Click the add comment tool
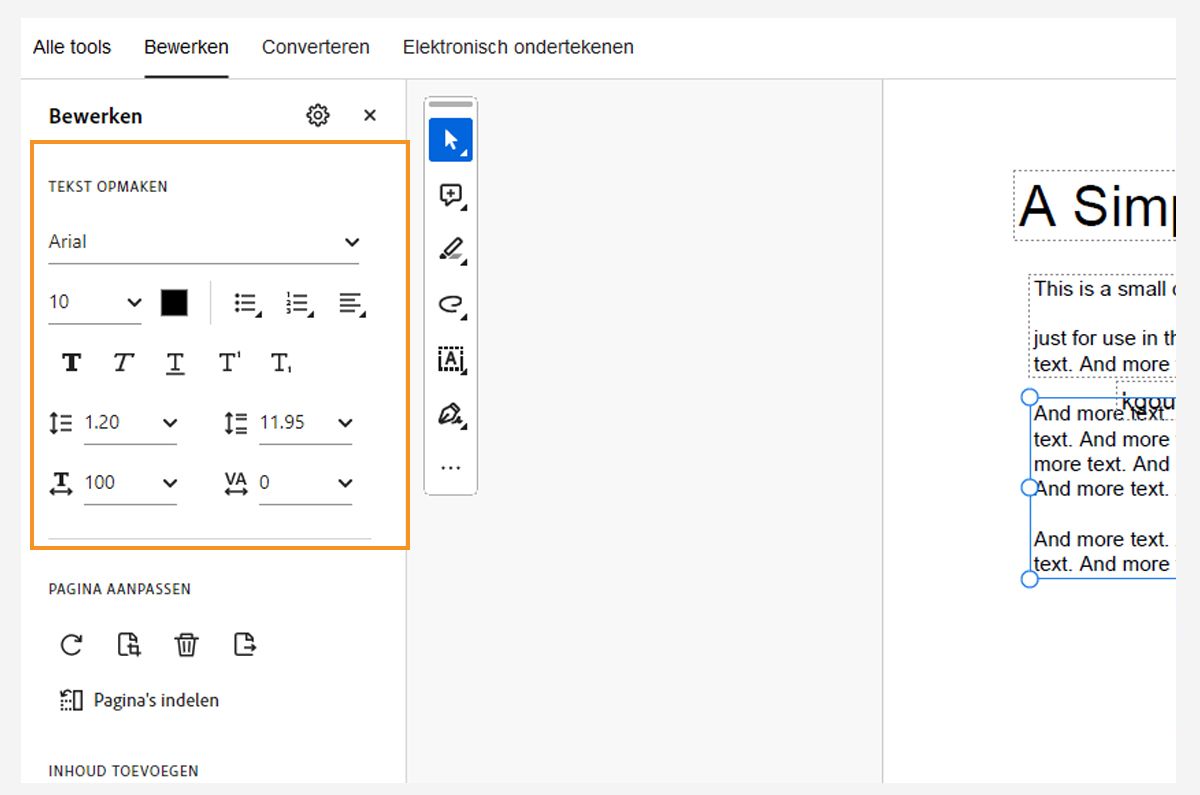The image size is (1200, 795). pos(450,195)
